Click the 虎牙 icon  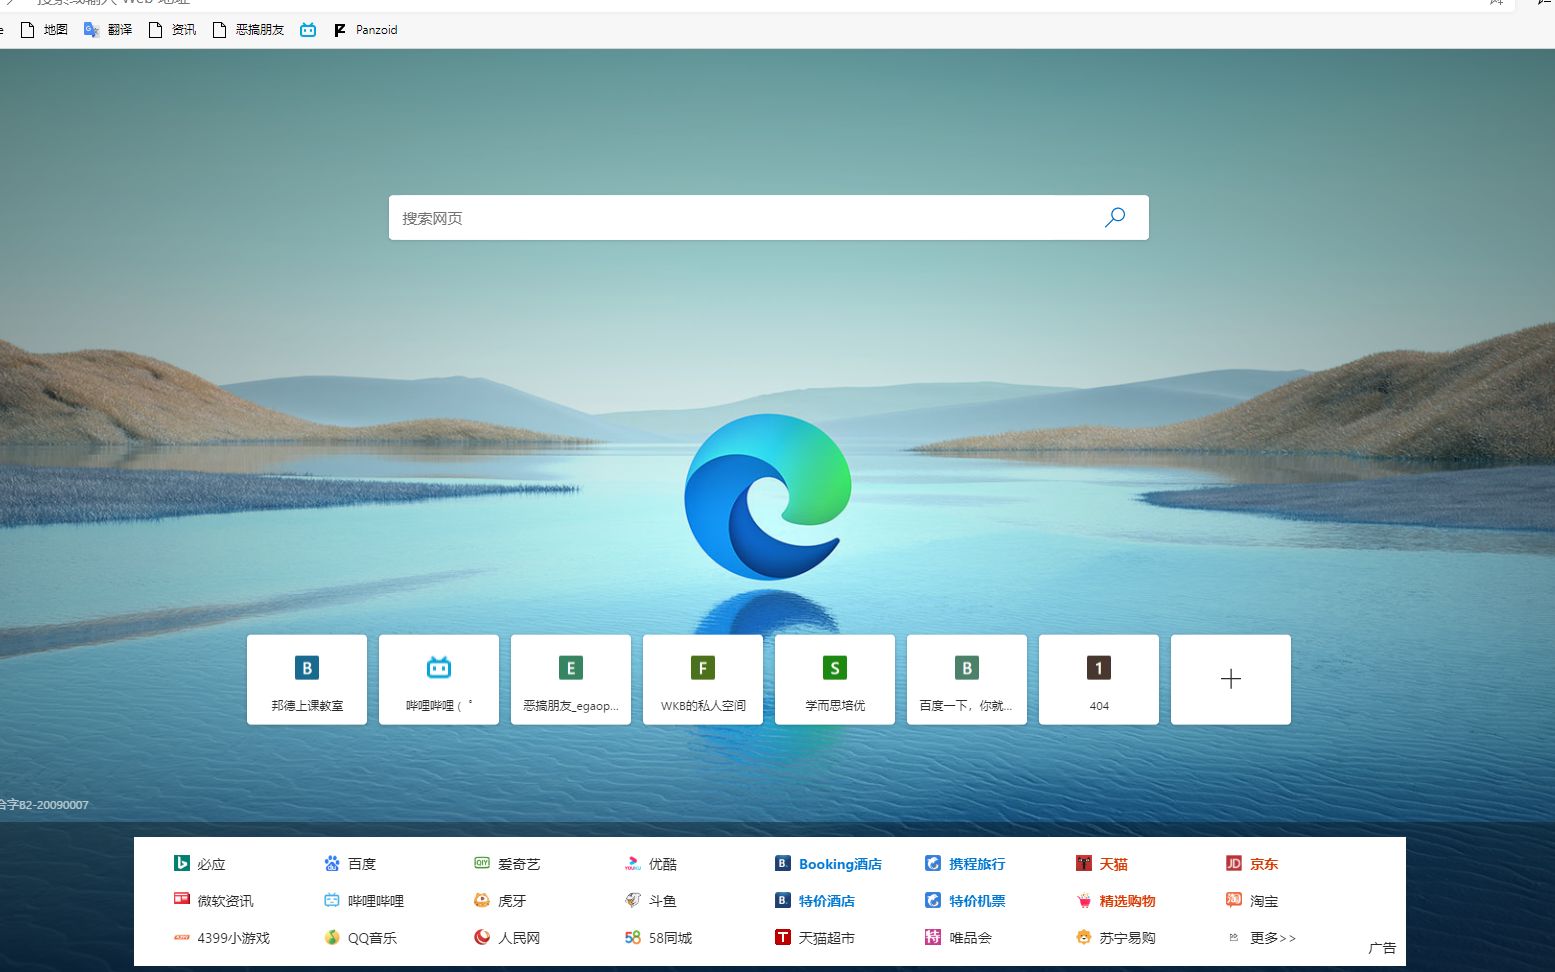(x=482, y=900)
